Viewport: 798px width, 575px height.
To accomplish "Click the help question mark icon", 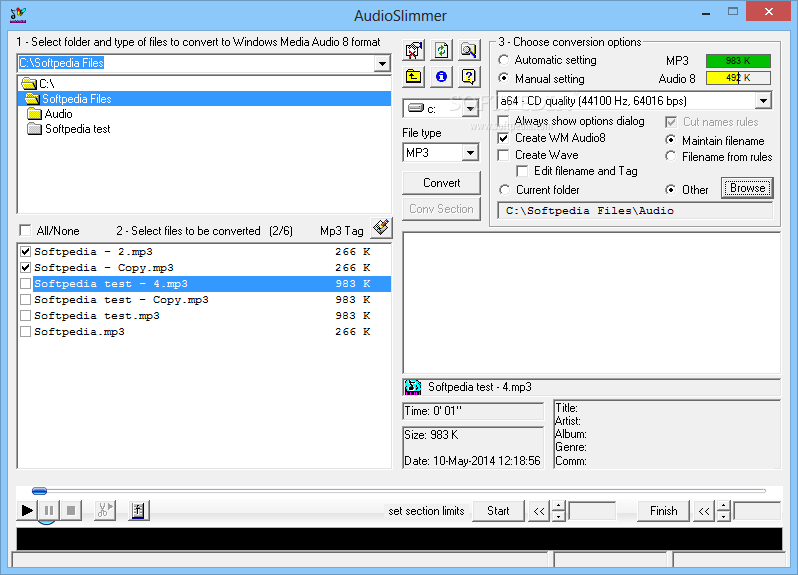I will [x=469, y=77].
